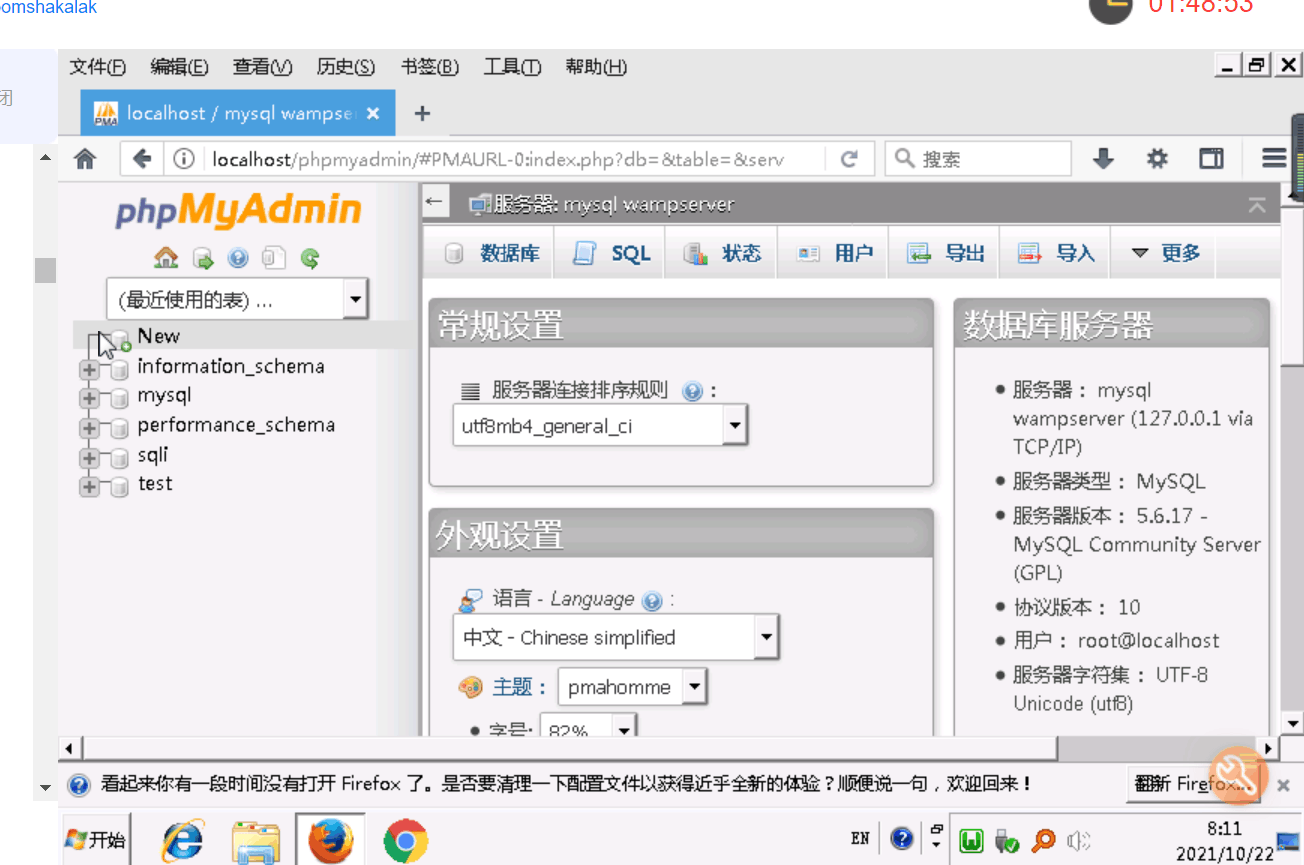Click help icon beside Language label

[x=652, y=601]
